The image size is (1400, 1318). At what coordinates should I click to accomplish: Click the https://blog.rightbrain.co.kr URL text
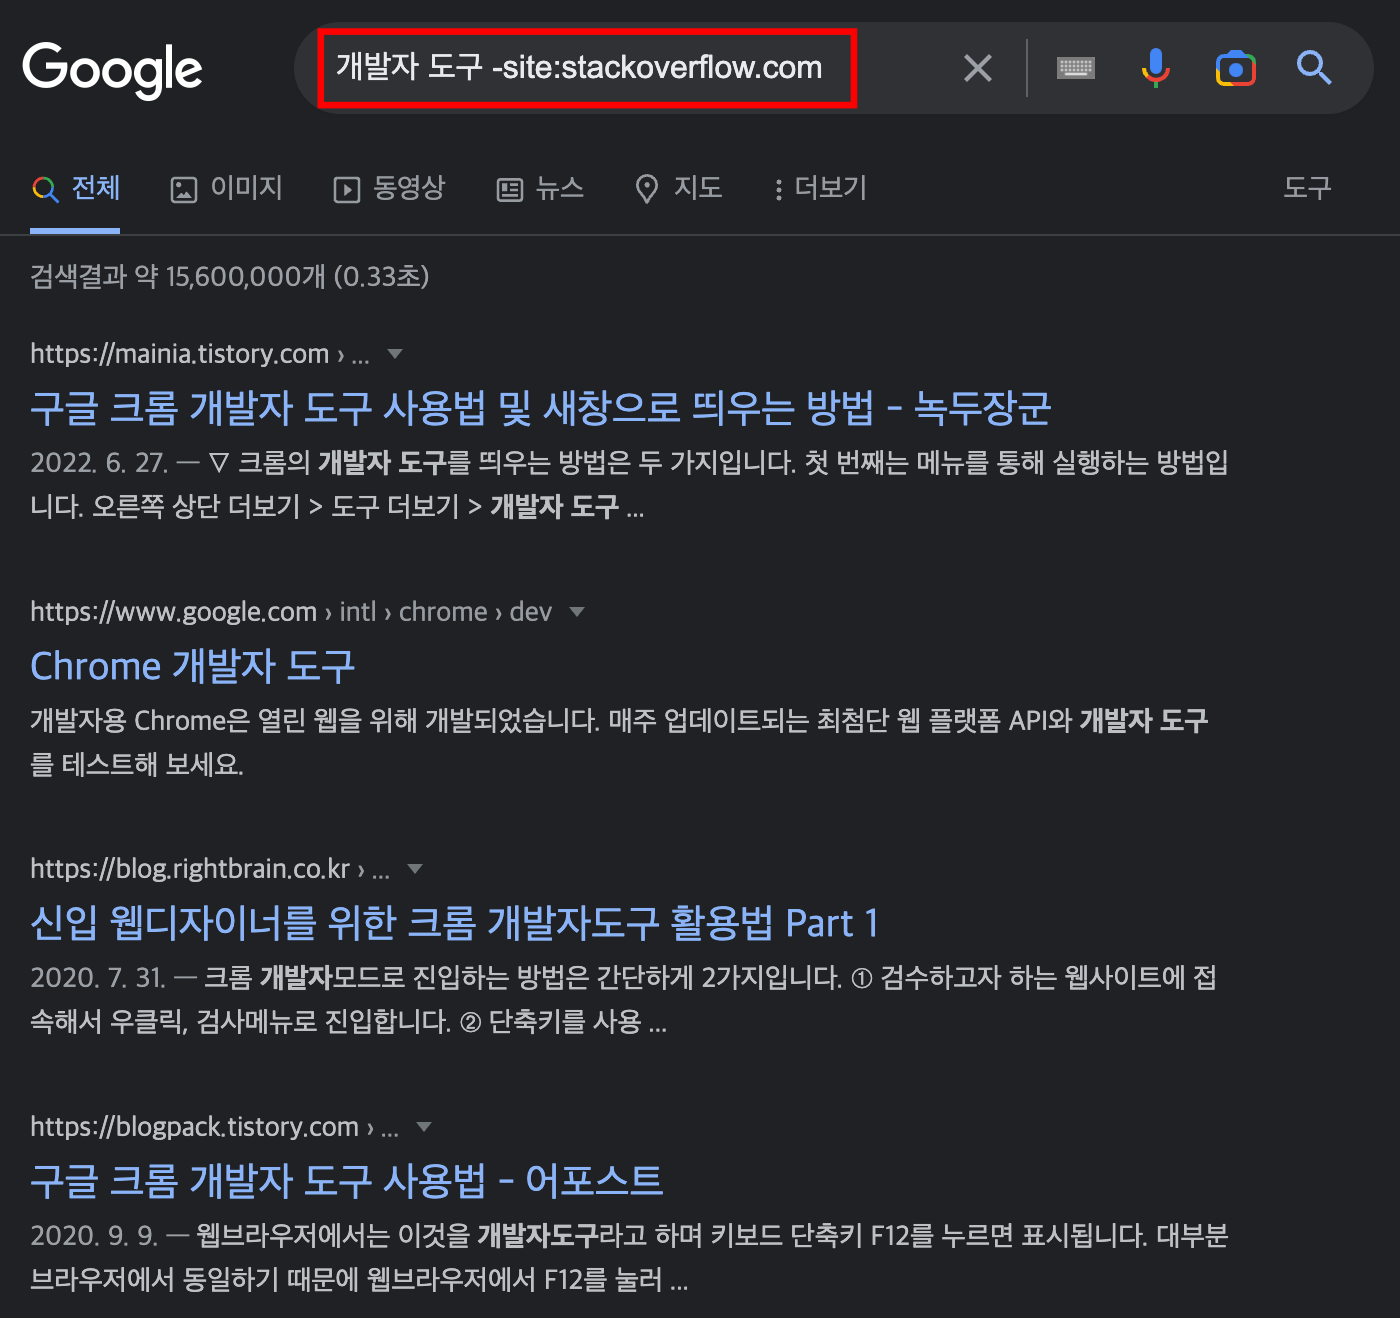[190, 869]
